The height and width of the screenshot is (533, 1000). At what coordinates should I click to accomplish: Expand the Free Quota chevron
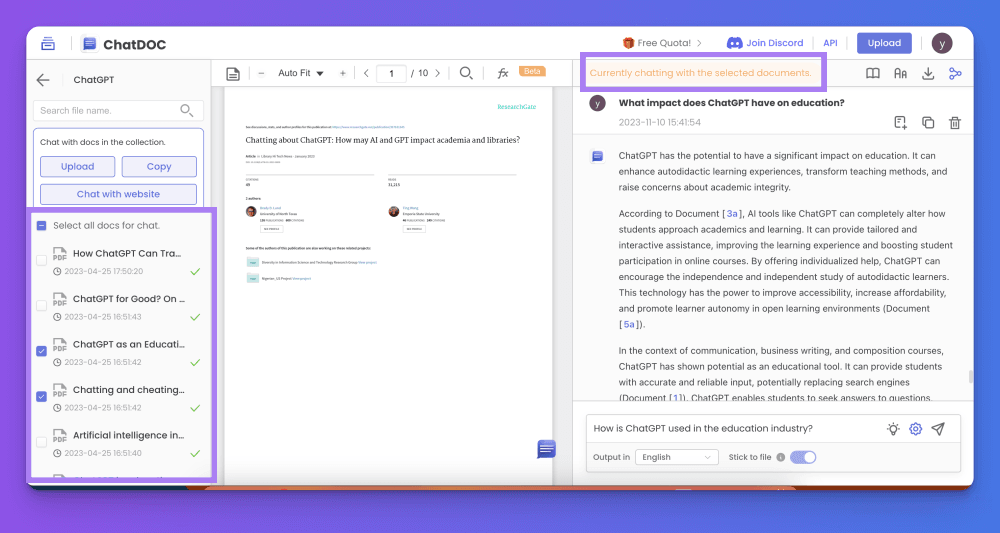(x=700, y=43)
